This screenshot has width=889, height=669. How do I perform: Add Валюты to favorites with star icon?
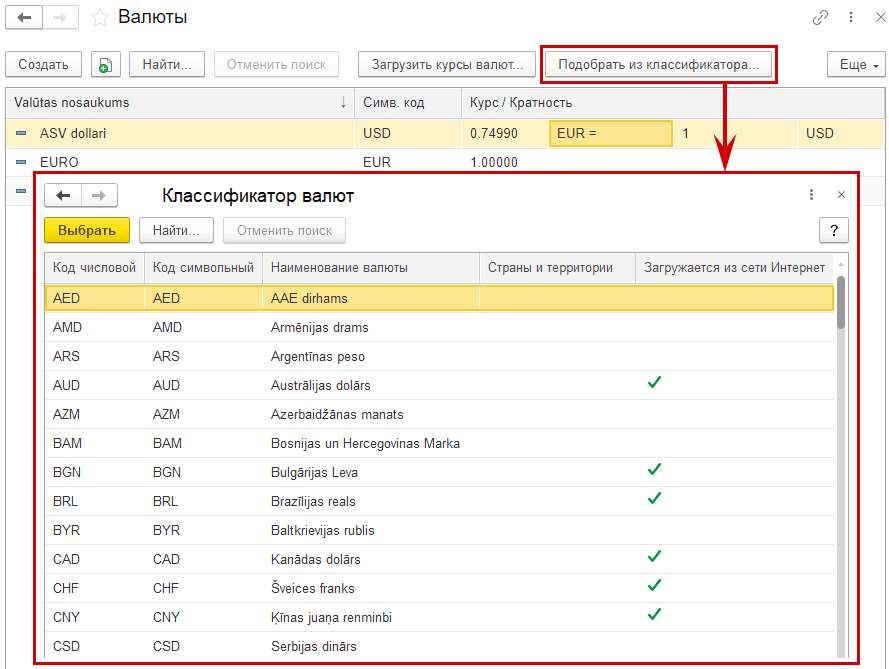99,18
